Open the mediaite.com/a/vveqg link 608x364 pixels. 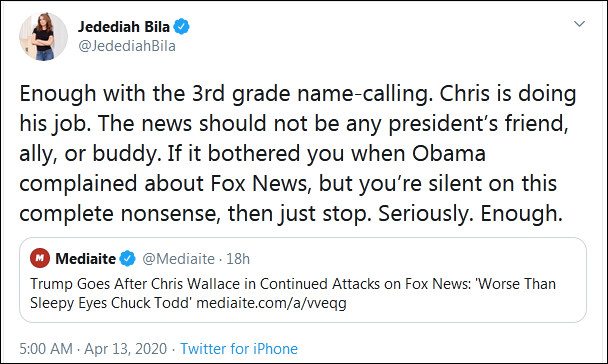tap(271, 303)
